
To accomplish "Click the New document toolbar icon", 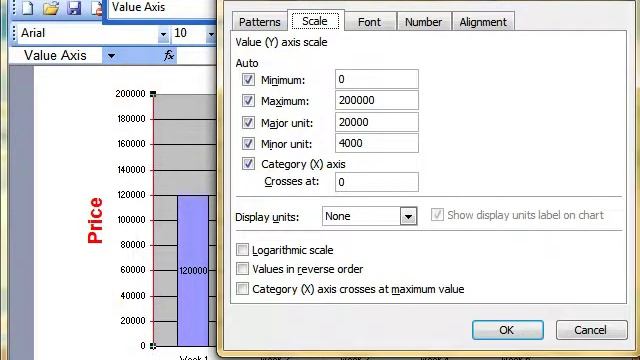I will (x=27, y=7).
